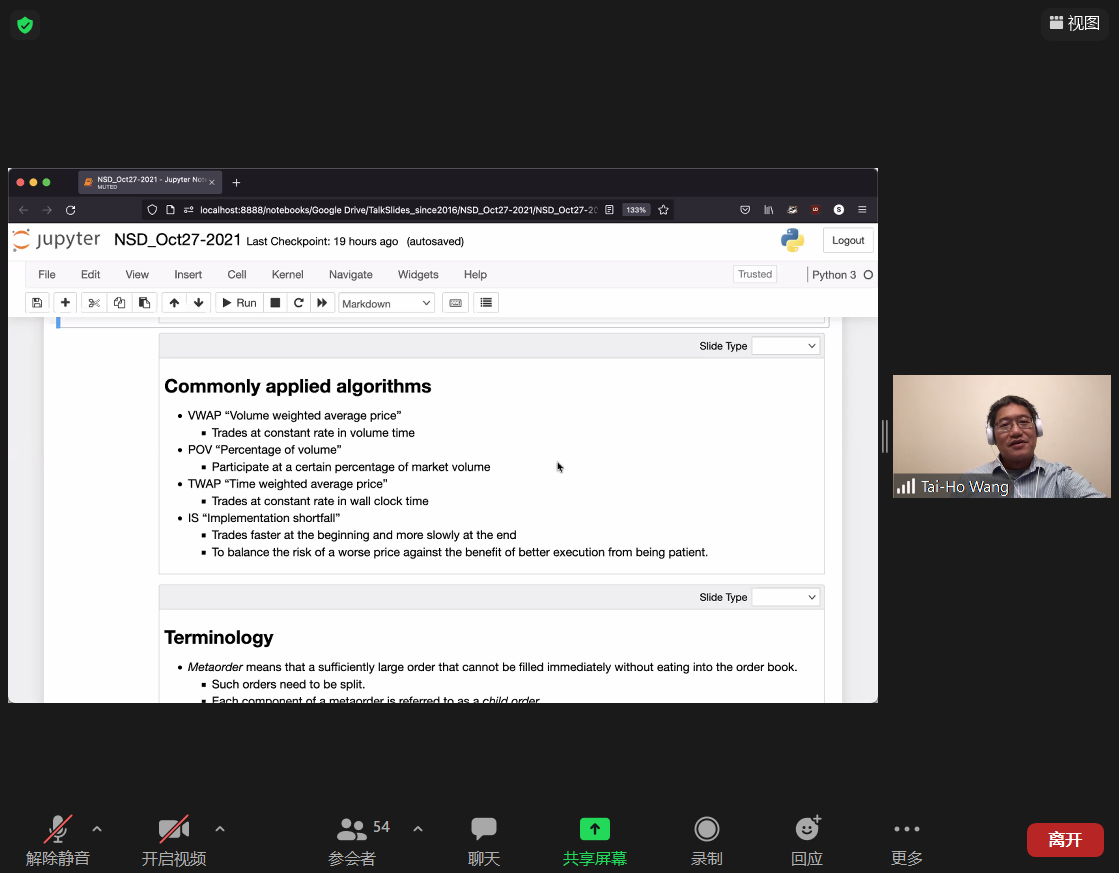
Task: Toggle the Trusted notebook indicator
Action: tap(755, 274)
